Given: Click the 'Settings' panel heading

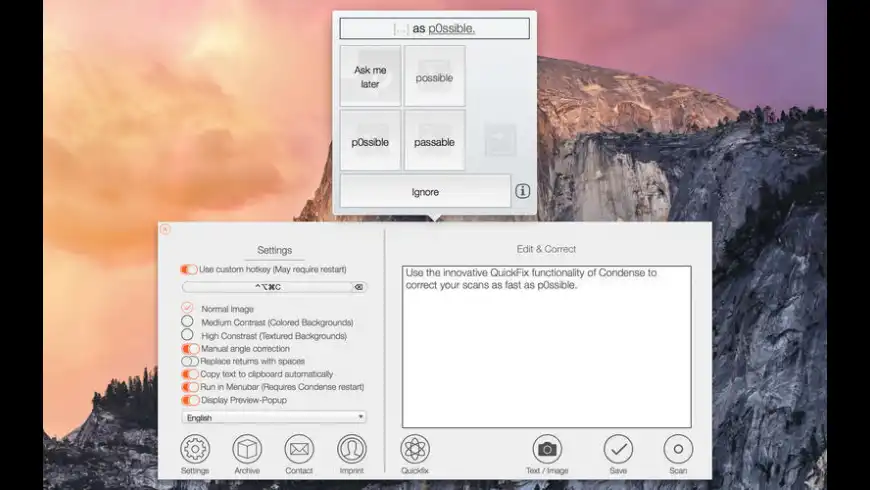Looking at the screenshot, I should coord(274,250).
